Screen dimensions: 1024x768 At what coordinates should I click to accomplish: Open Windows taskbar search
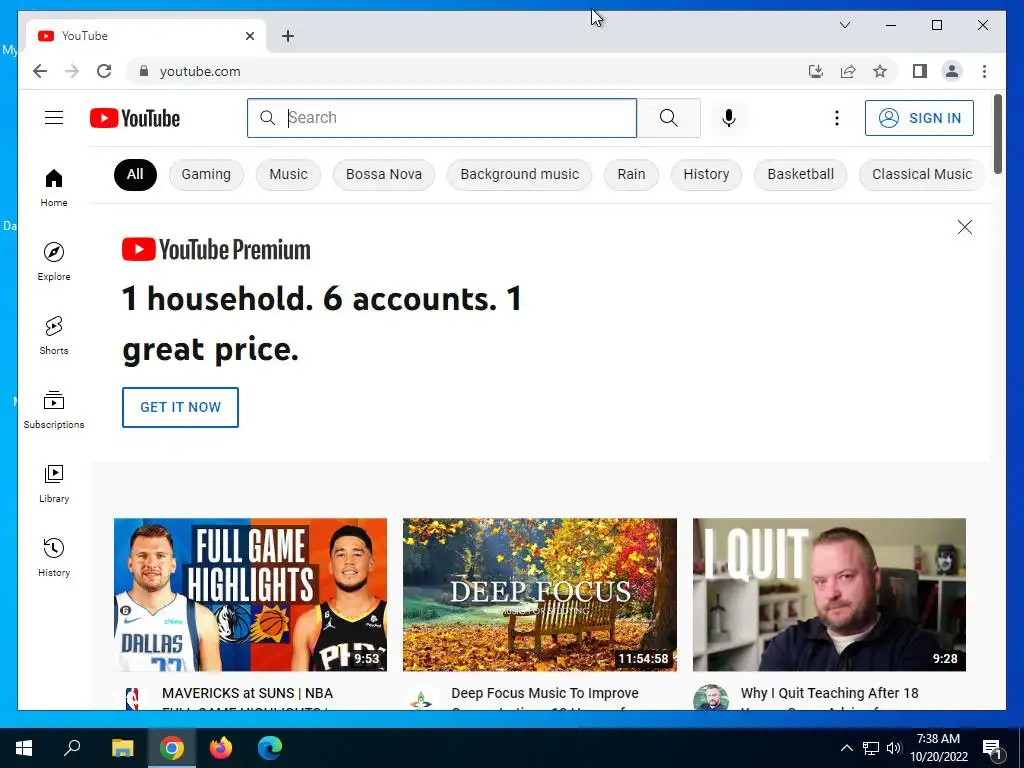(72, 748)
